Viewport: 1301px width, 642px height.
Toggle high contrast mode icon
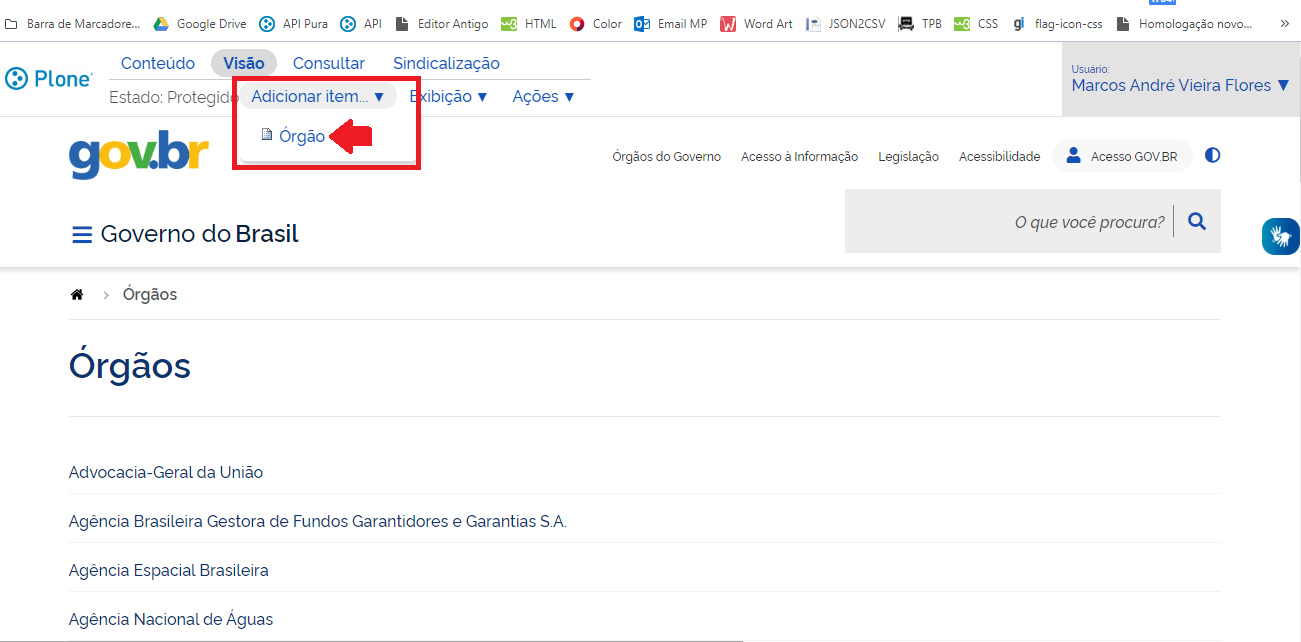pyautogui.click(x=1212, y=155)
